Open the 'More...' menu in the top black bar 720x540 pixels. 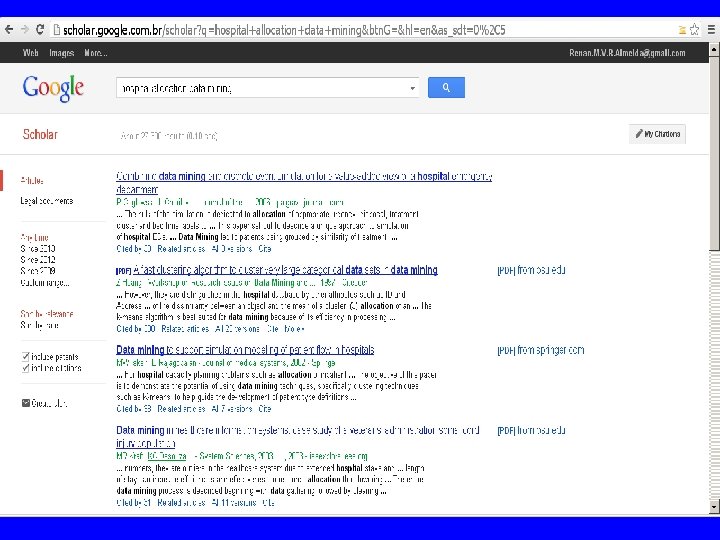pyautogui.click(x=96, y=53)
